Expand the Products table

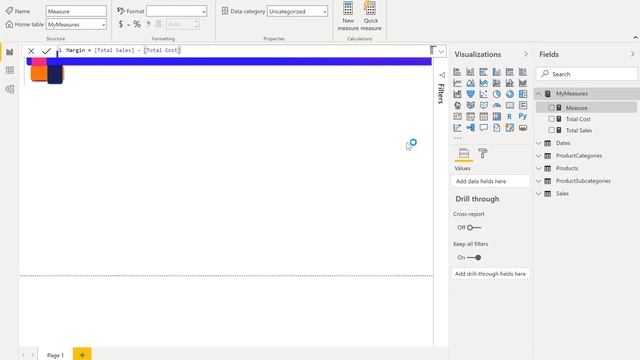click(539, 169)
